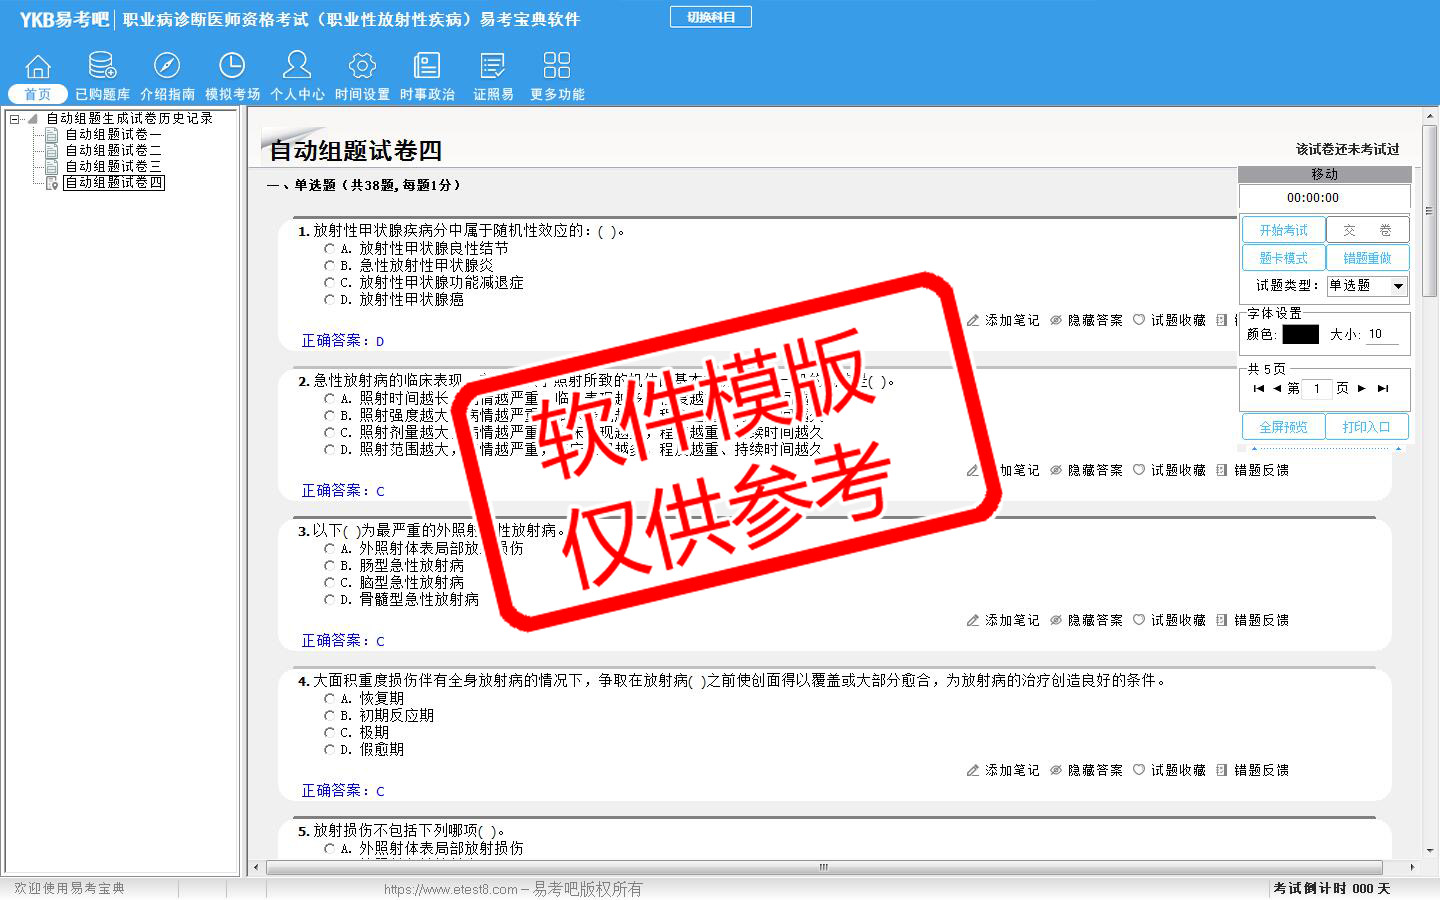Select option D 放射性甲状腺癌 for question 1
Screen dimensions: 1440x900
(x=330, y=300)
